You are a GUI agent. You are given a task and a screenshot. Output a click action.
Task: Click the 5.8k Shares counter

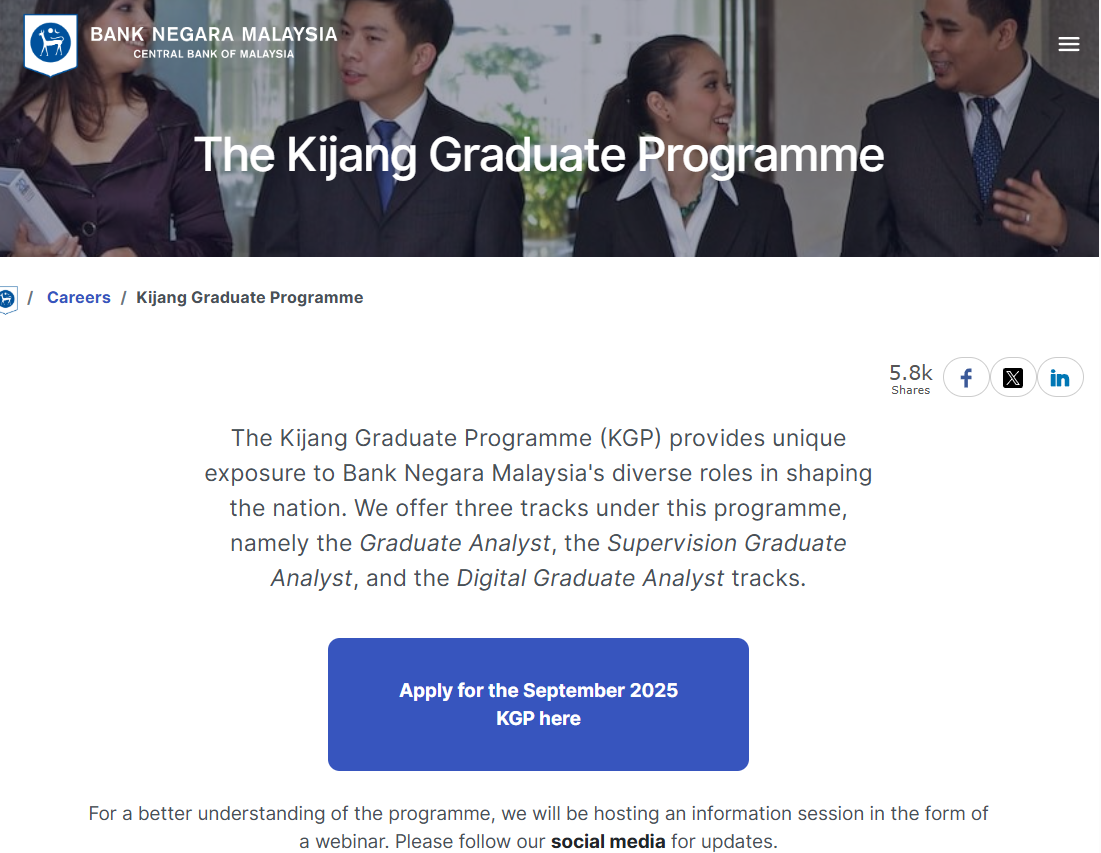click(x=910, y=377)
